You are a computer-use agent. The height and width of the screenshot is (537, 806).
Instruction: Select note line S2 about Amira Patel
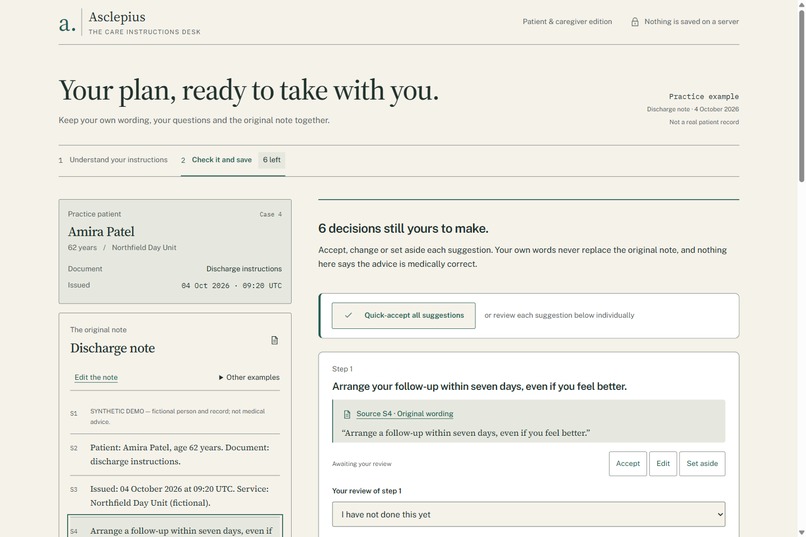pos(175,454)
